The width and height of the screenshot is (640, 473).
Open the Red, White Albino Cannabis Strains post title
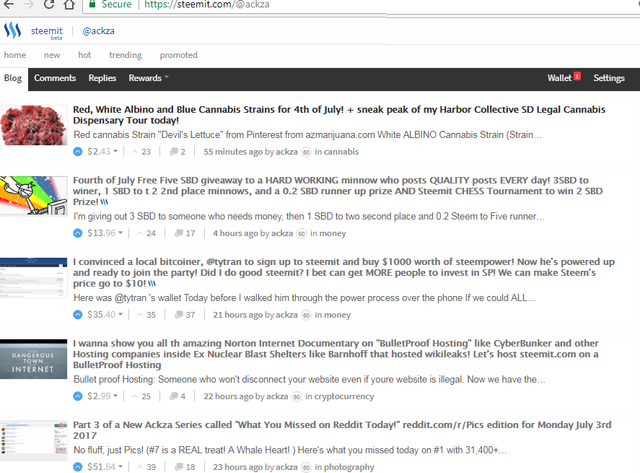click(339, 115)
